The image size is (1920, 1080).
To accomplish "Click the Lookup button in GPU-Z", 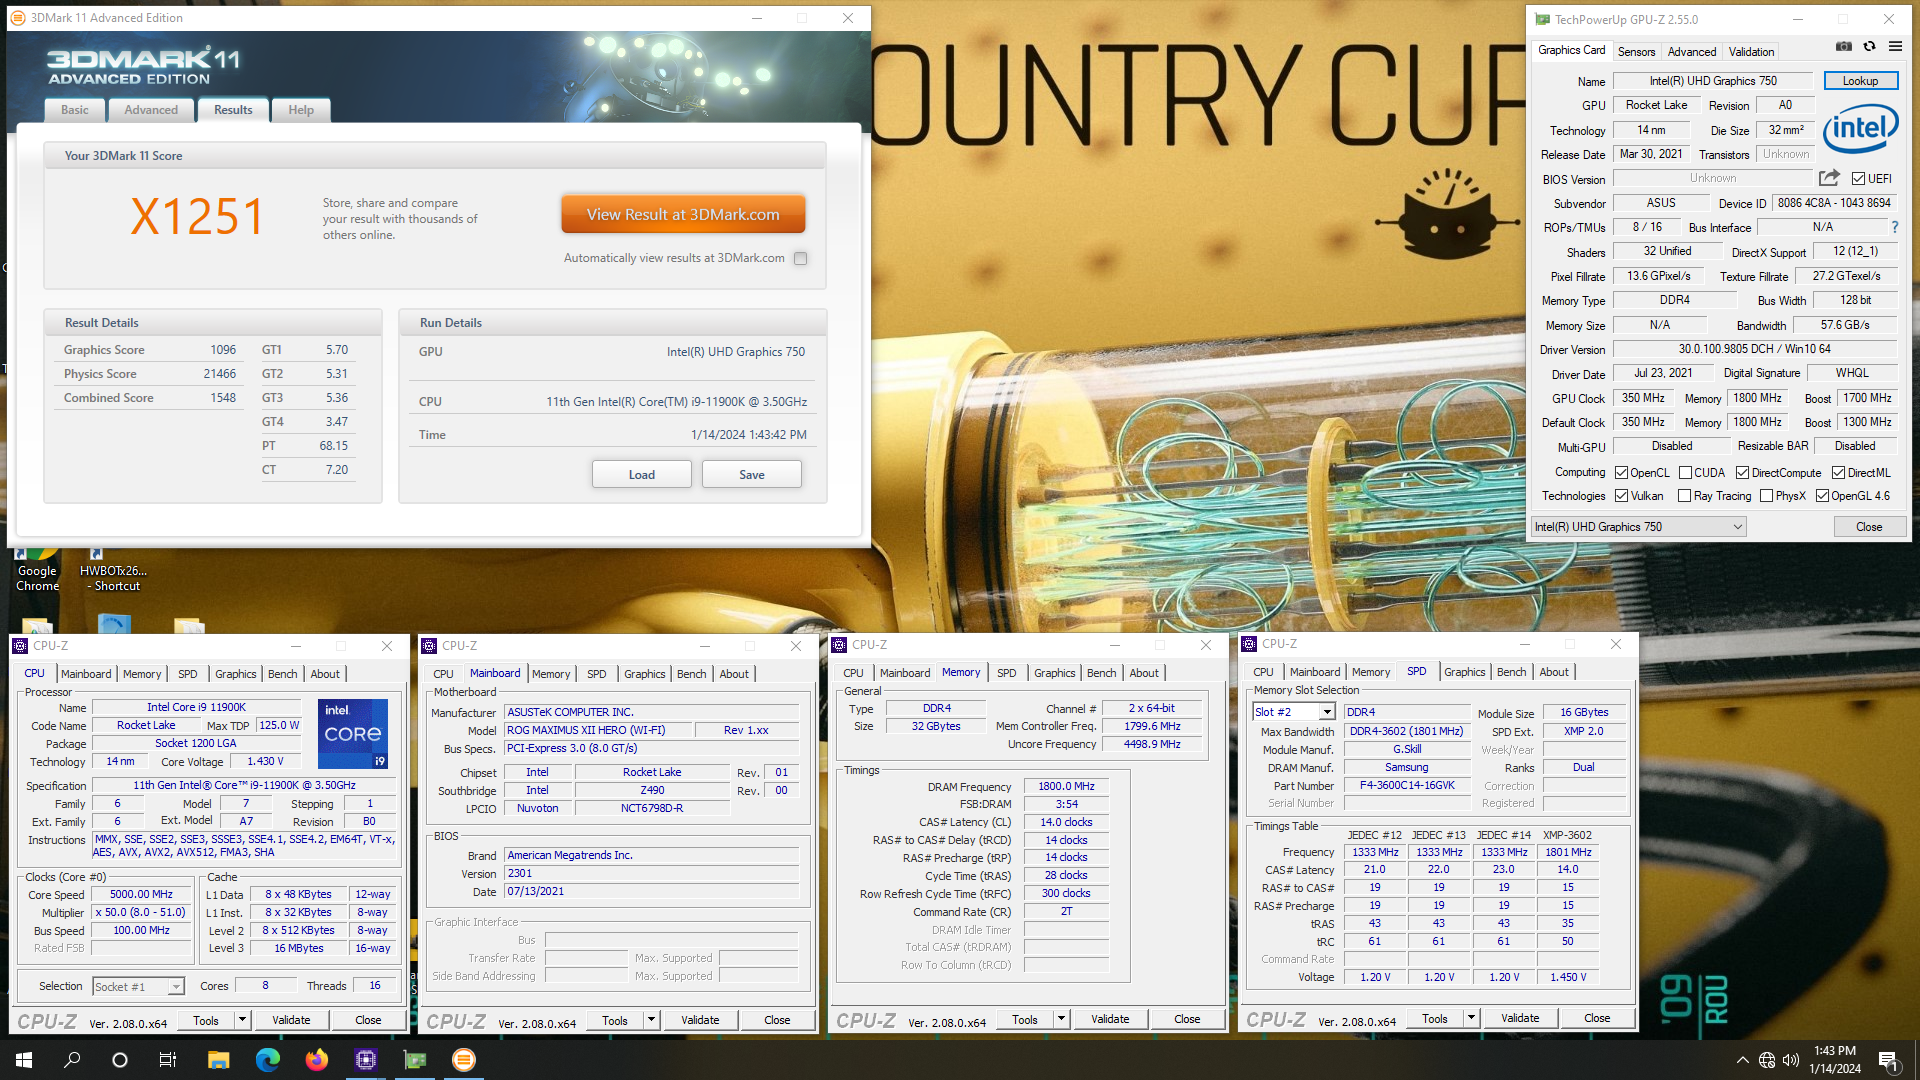I will 1860,81.
